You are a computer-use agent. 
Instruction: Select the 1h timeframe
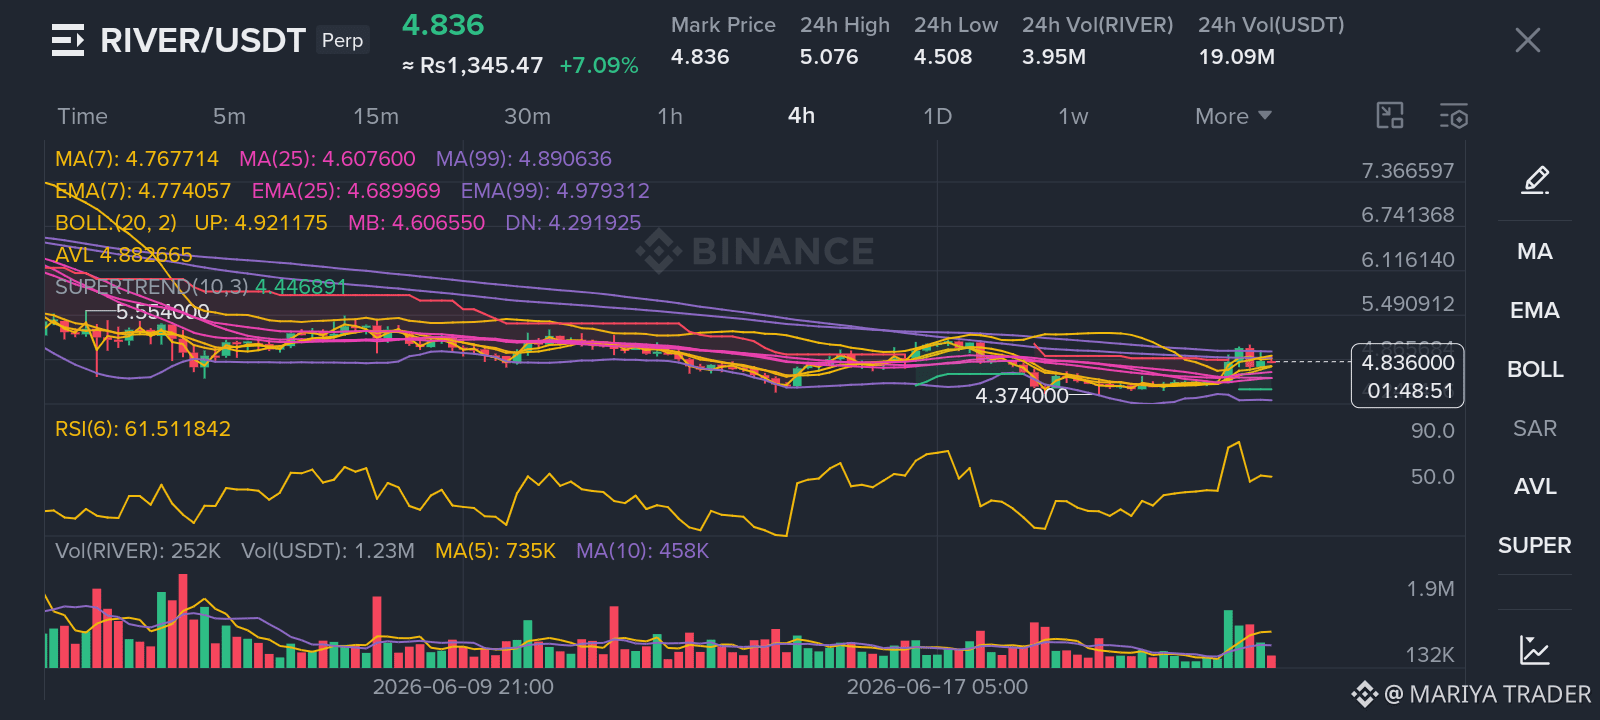pos(670,116)
